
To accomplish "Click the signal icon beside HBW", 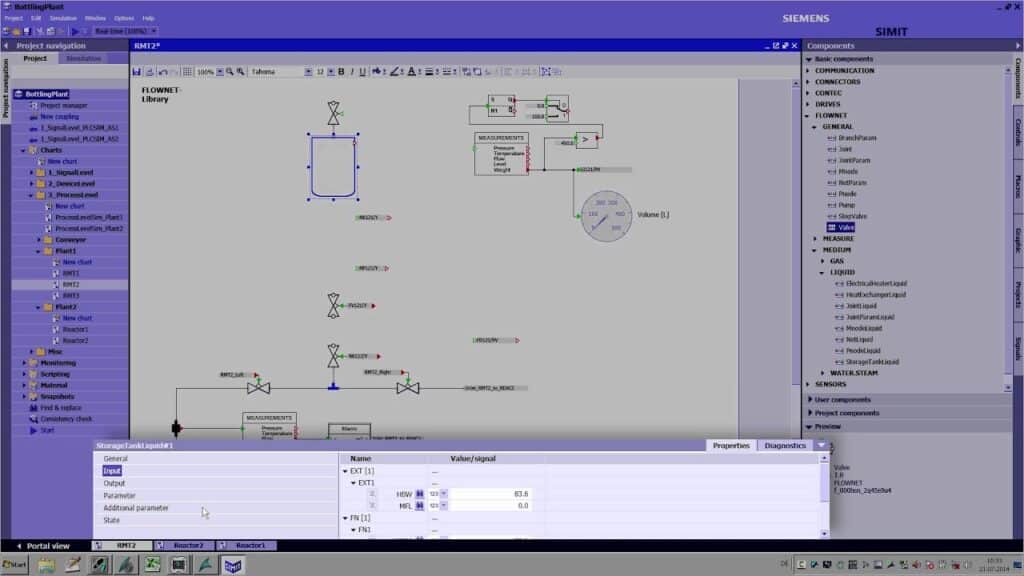I will [419, 494].
